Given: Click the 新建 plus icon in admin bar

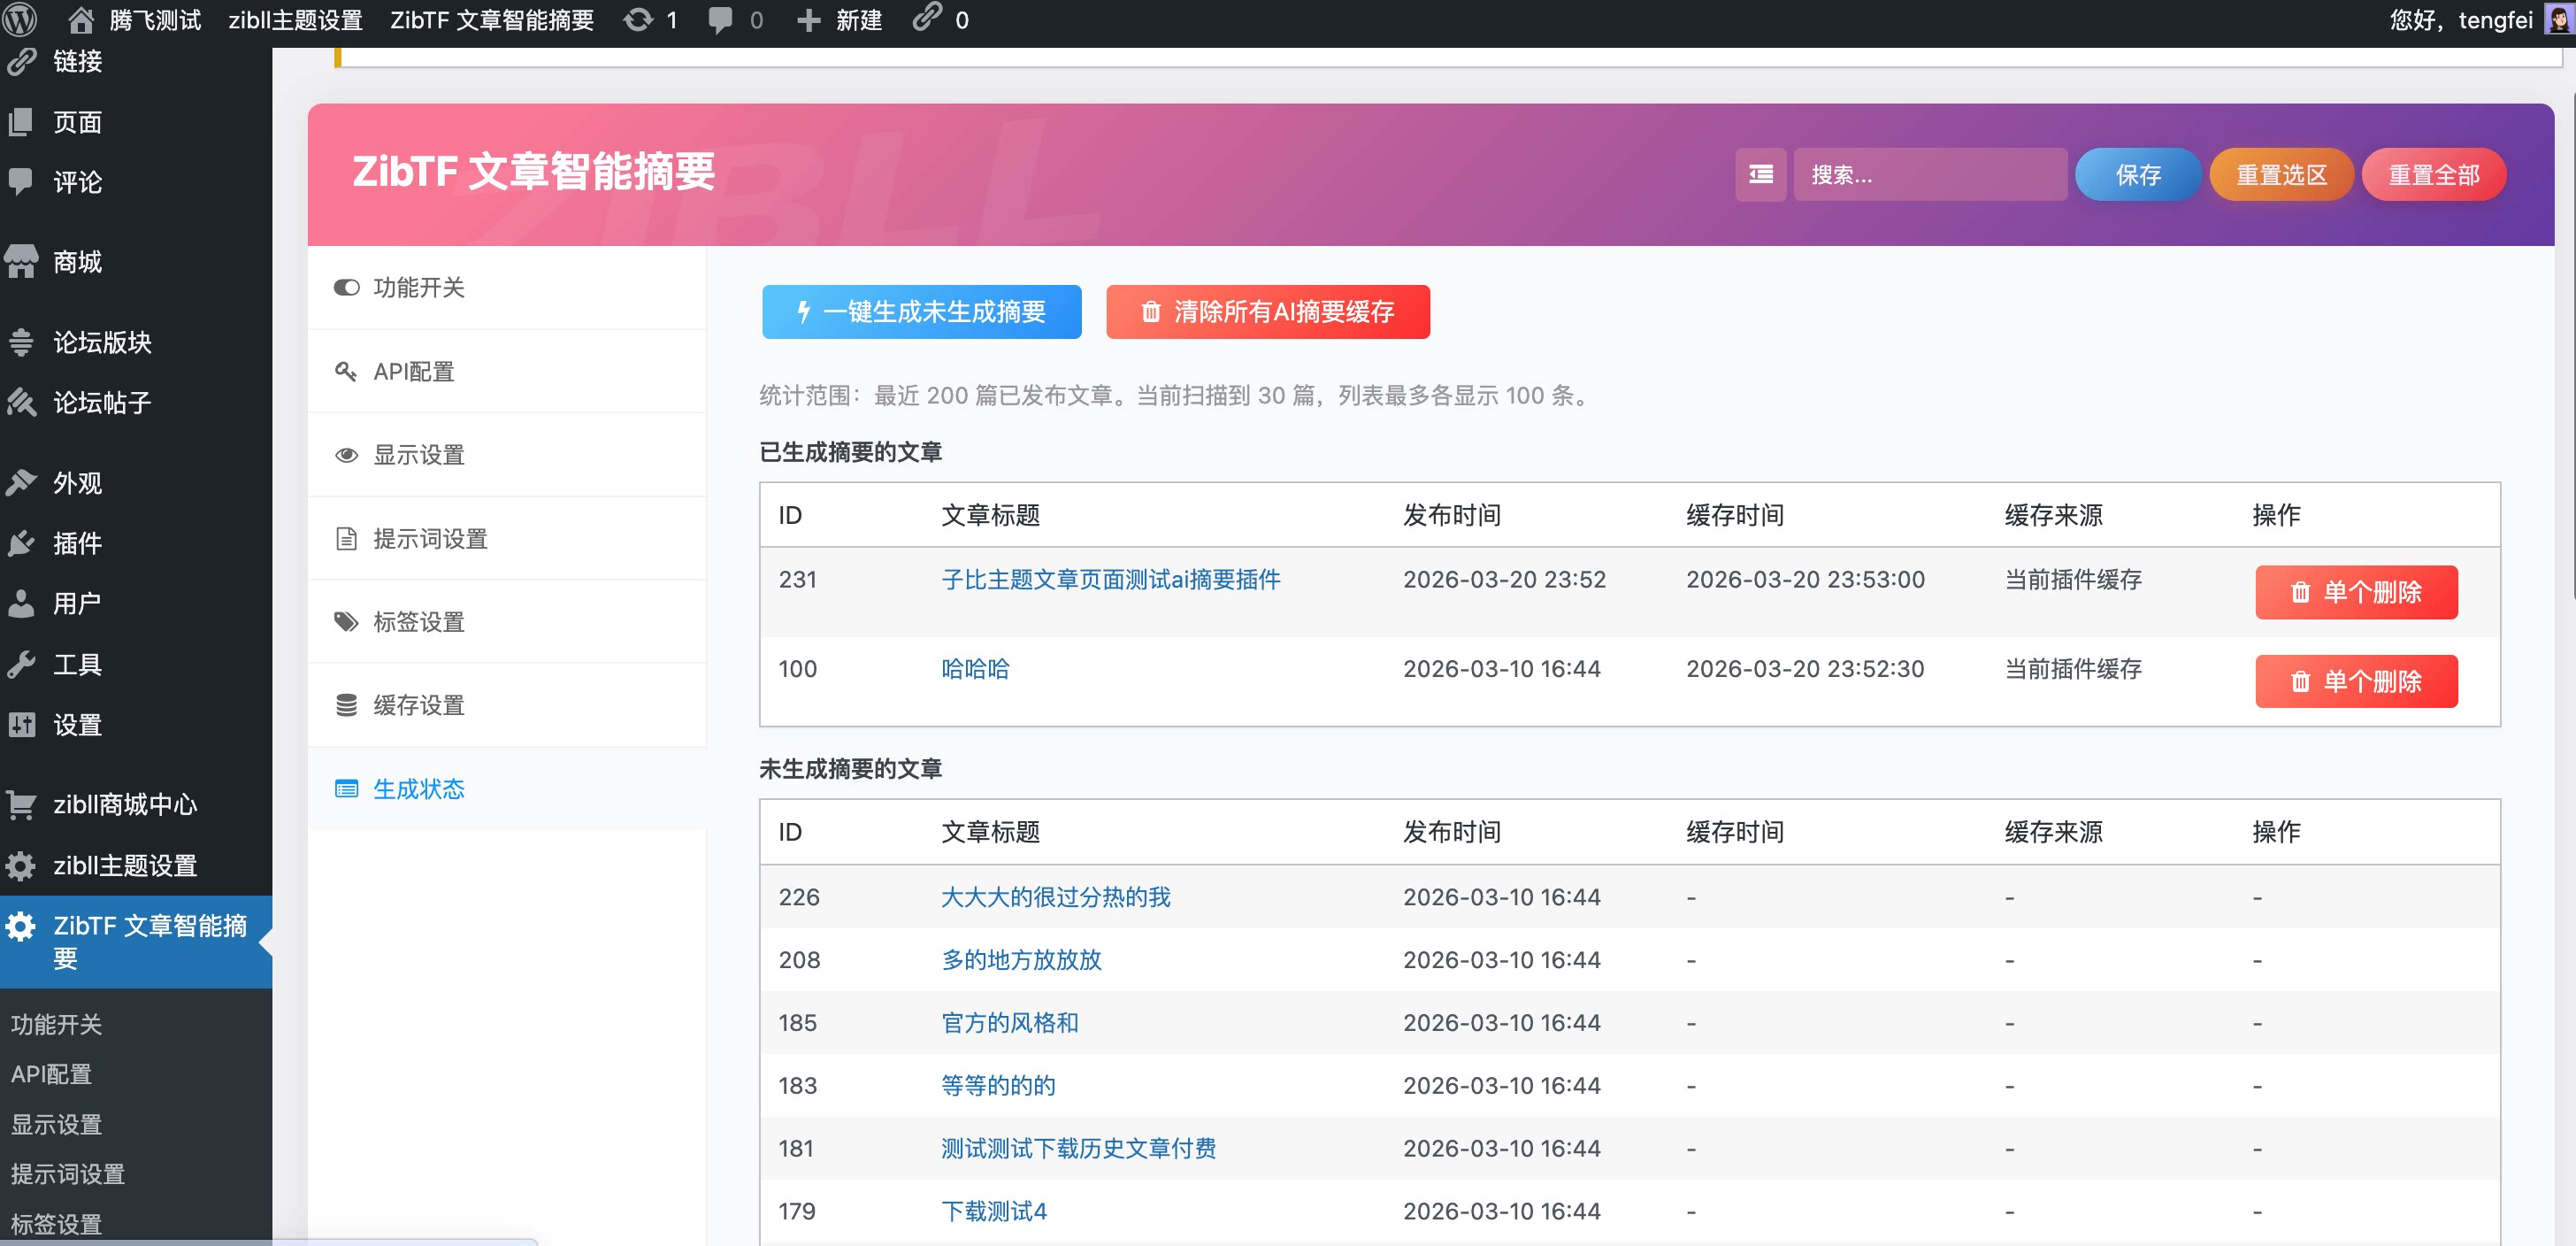Looking at the screenshot, I should click(x=807, y=19).
